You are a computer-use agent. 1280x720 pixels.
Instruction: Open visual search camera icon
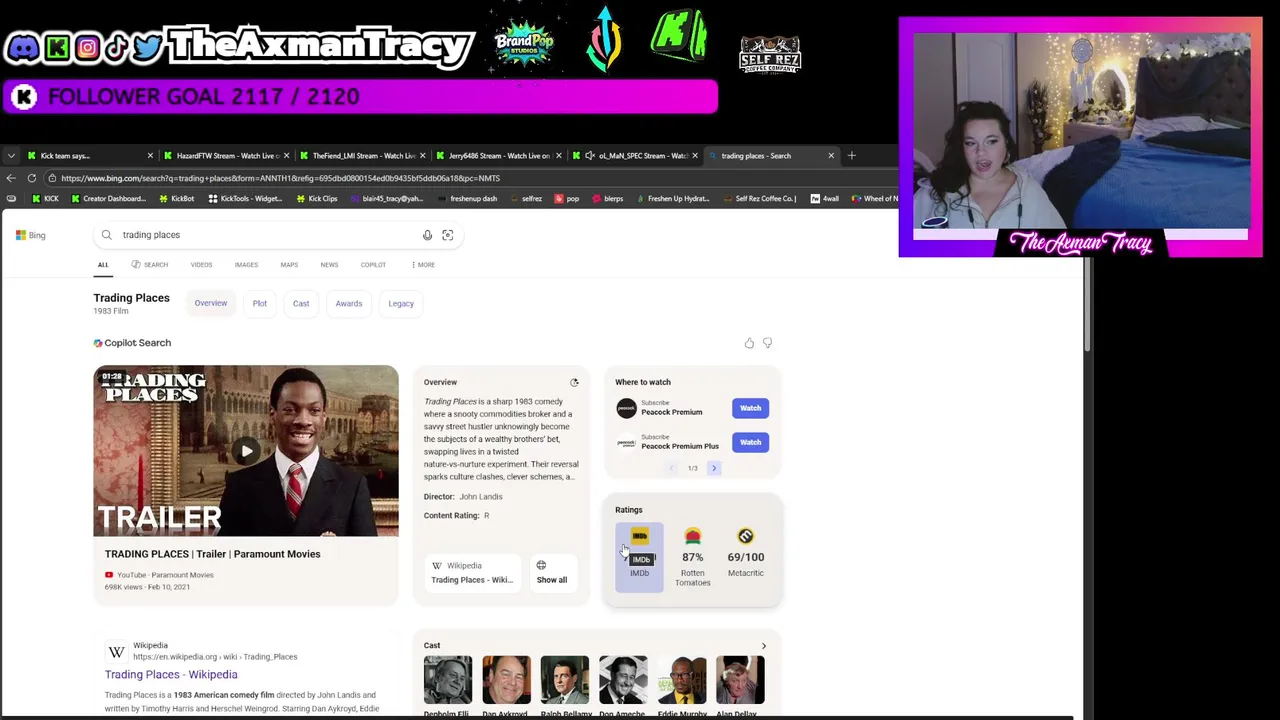[447, 235]
